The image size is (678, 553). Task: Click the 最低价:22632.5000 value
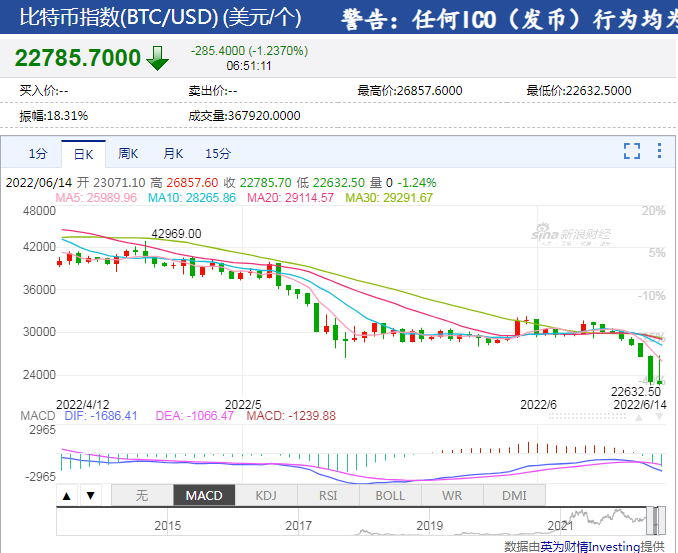tap(579, 91)
